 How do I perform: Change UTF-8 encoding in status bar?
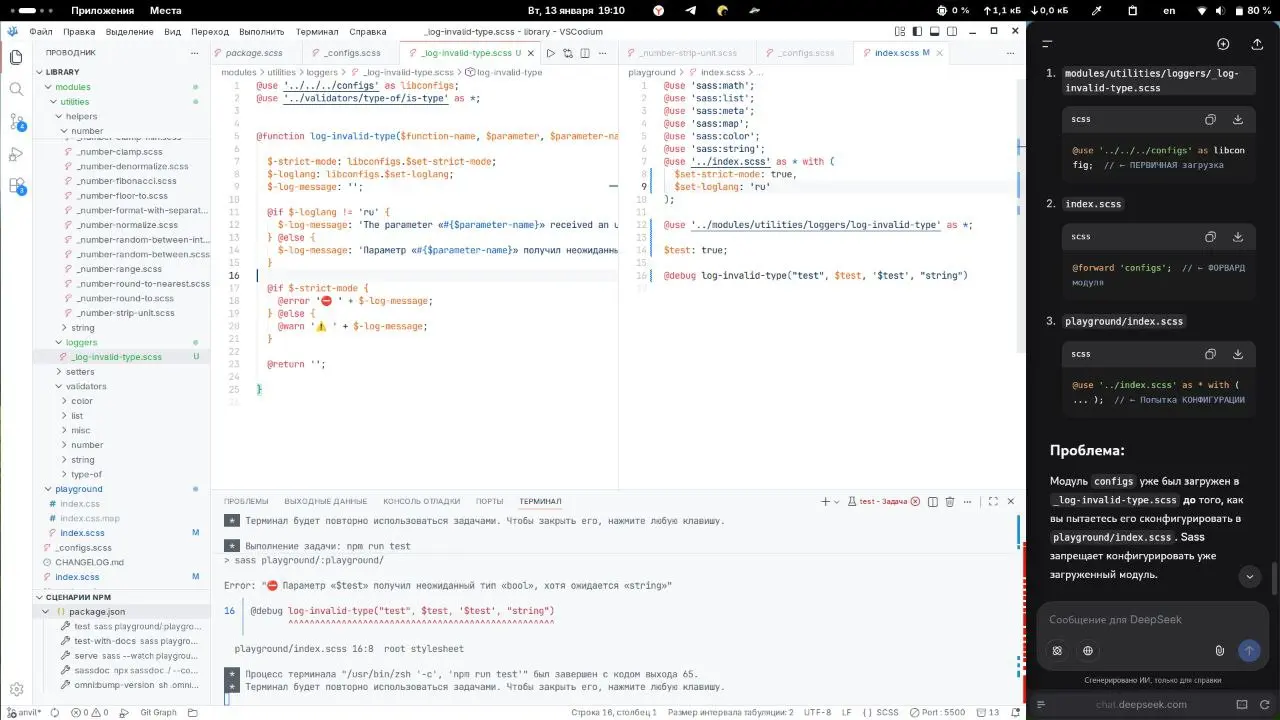click(817, 712)
